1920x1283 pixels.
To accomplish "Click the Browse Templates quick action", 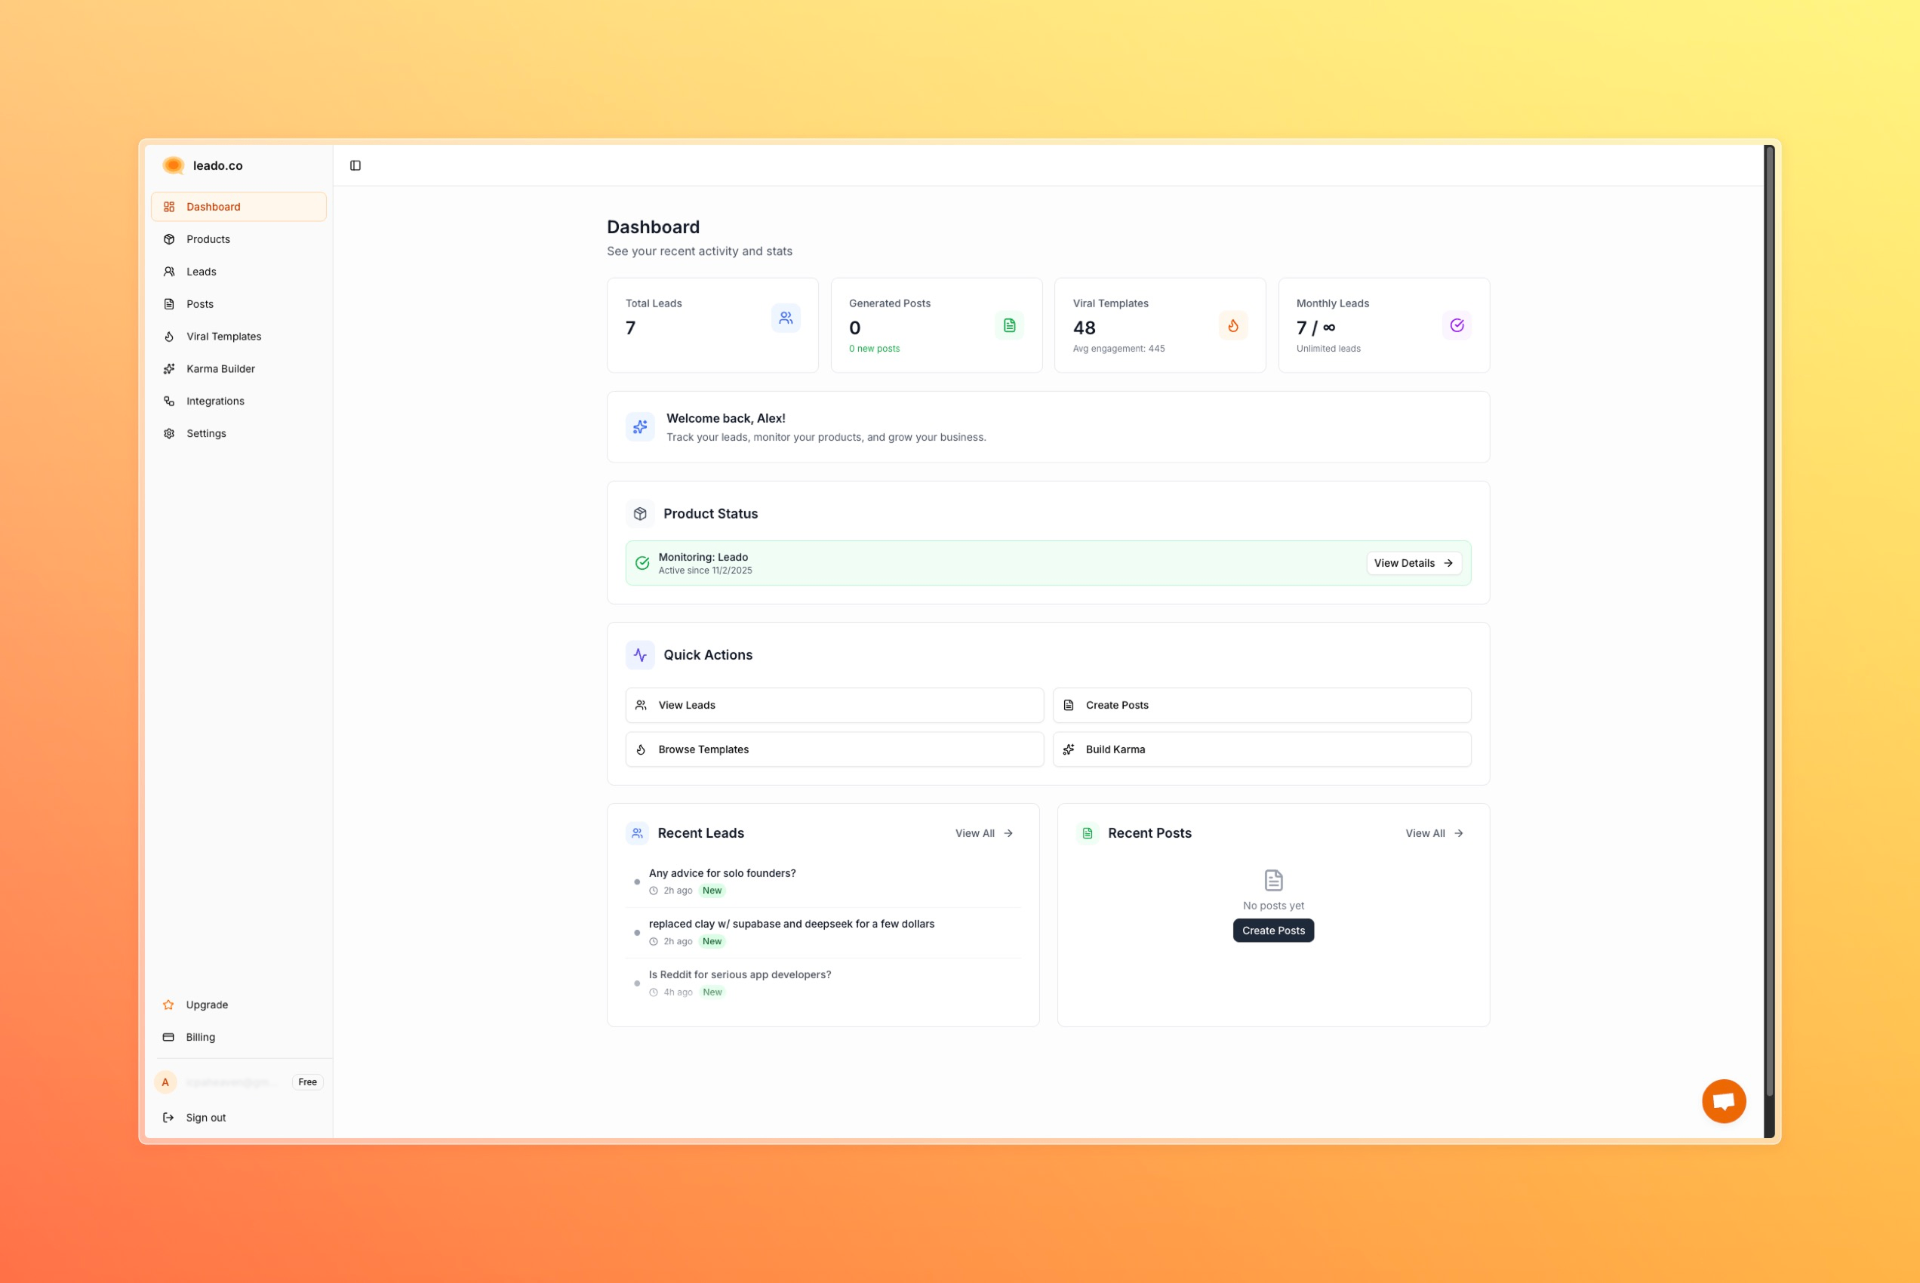I will point(834,750).
